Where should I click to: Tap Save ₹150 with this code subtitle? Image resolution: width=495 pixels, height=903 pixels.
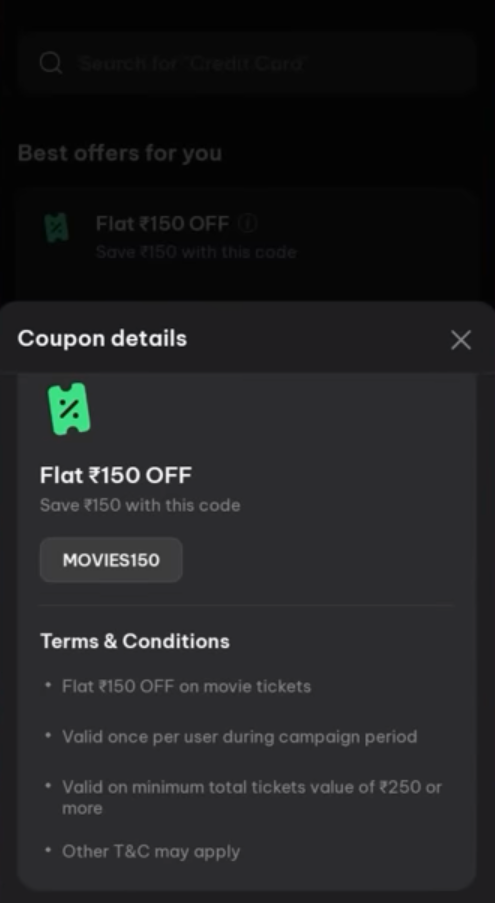(x=140, y=505)
